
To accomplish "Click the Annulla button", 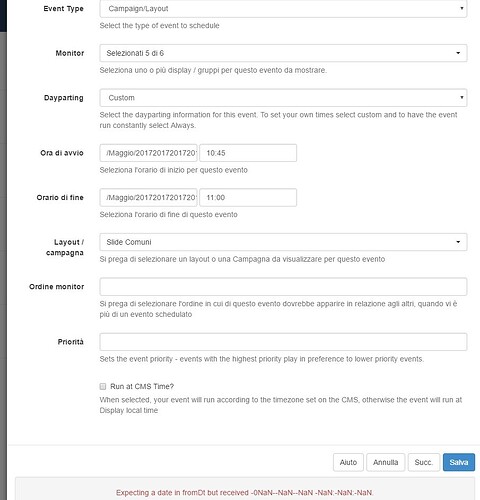I will point(385,462).
